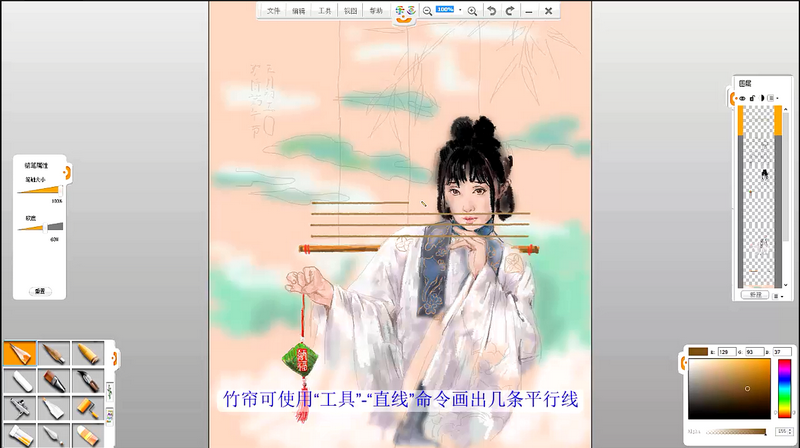This screenshot has width=800, height=448.
Task: Toggle the layer lock icon
Action: click(752, 98)
